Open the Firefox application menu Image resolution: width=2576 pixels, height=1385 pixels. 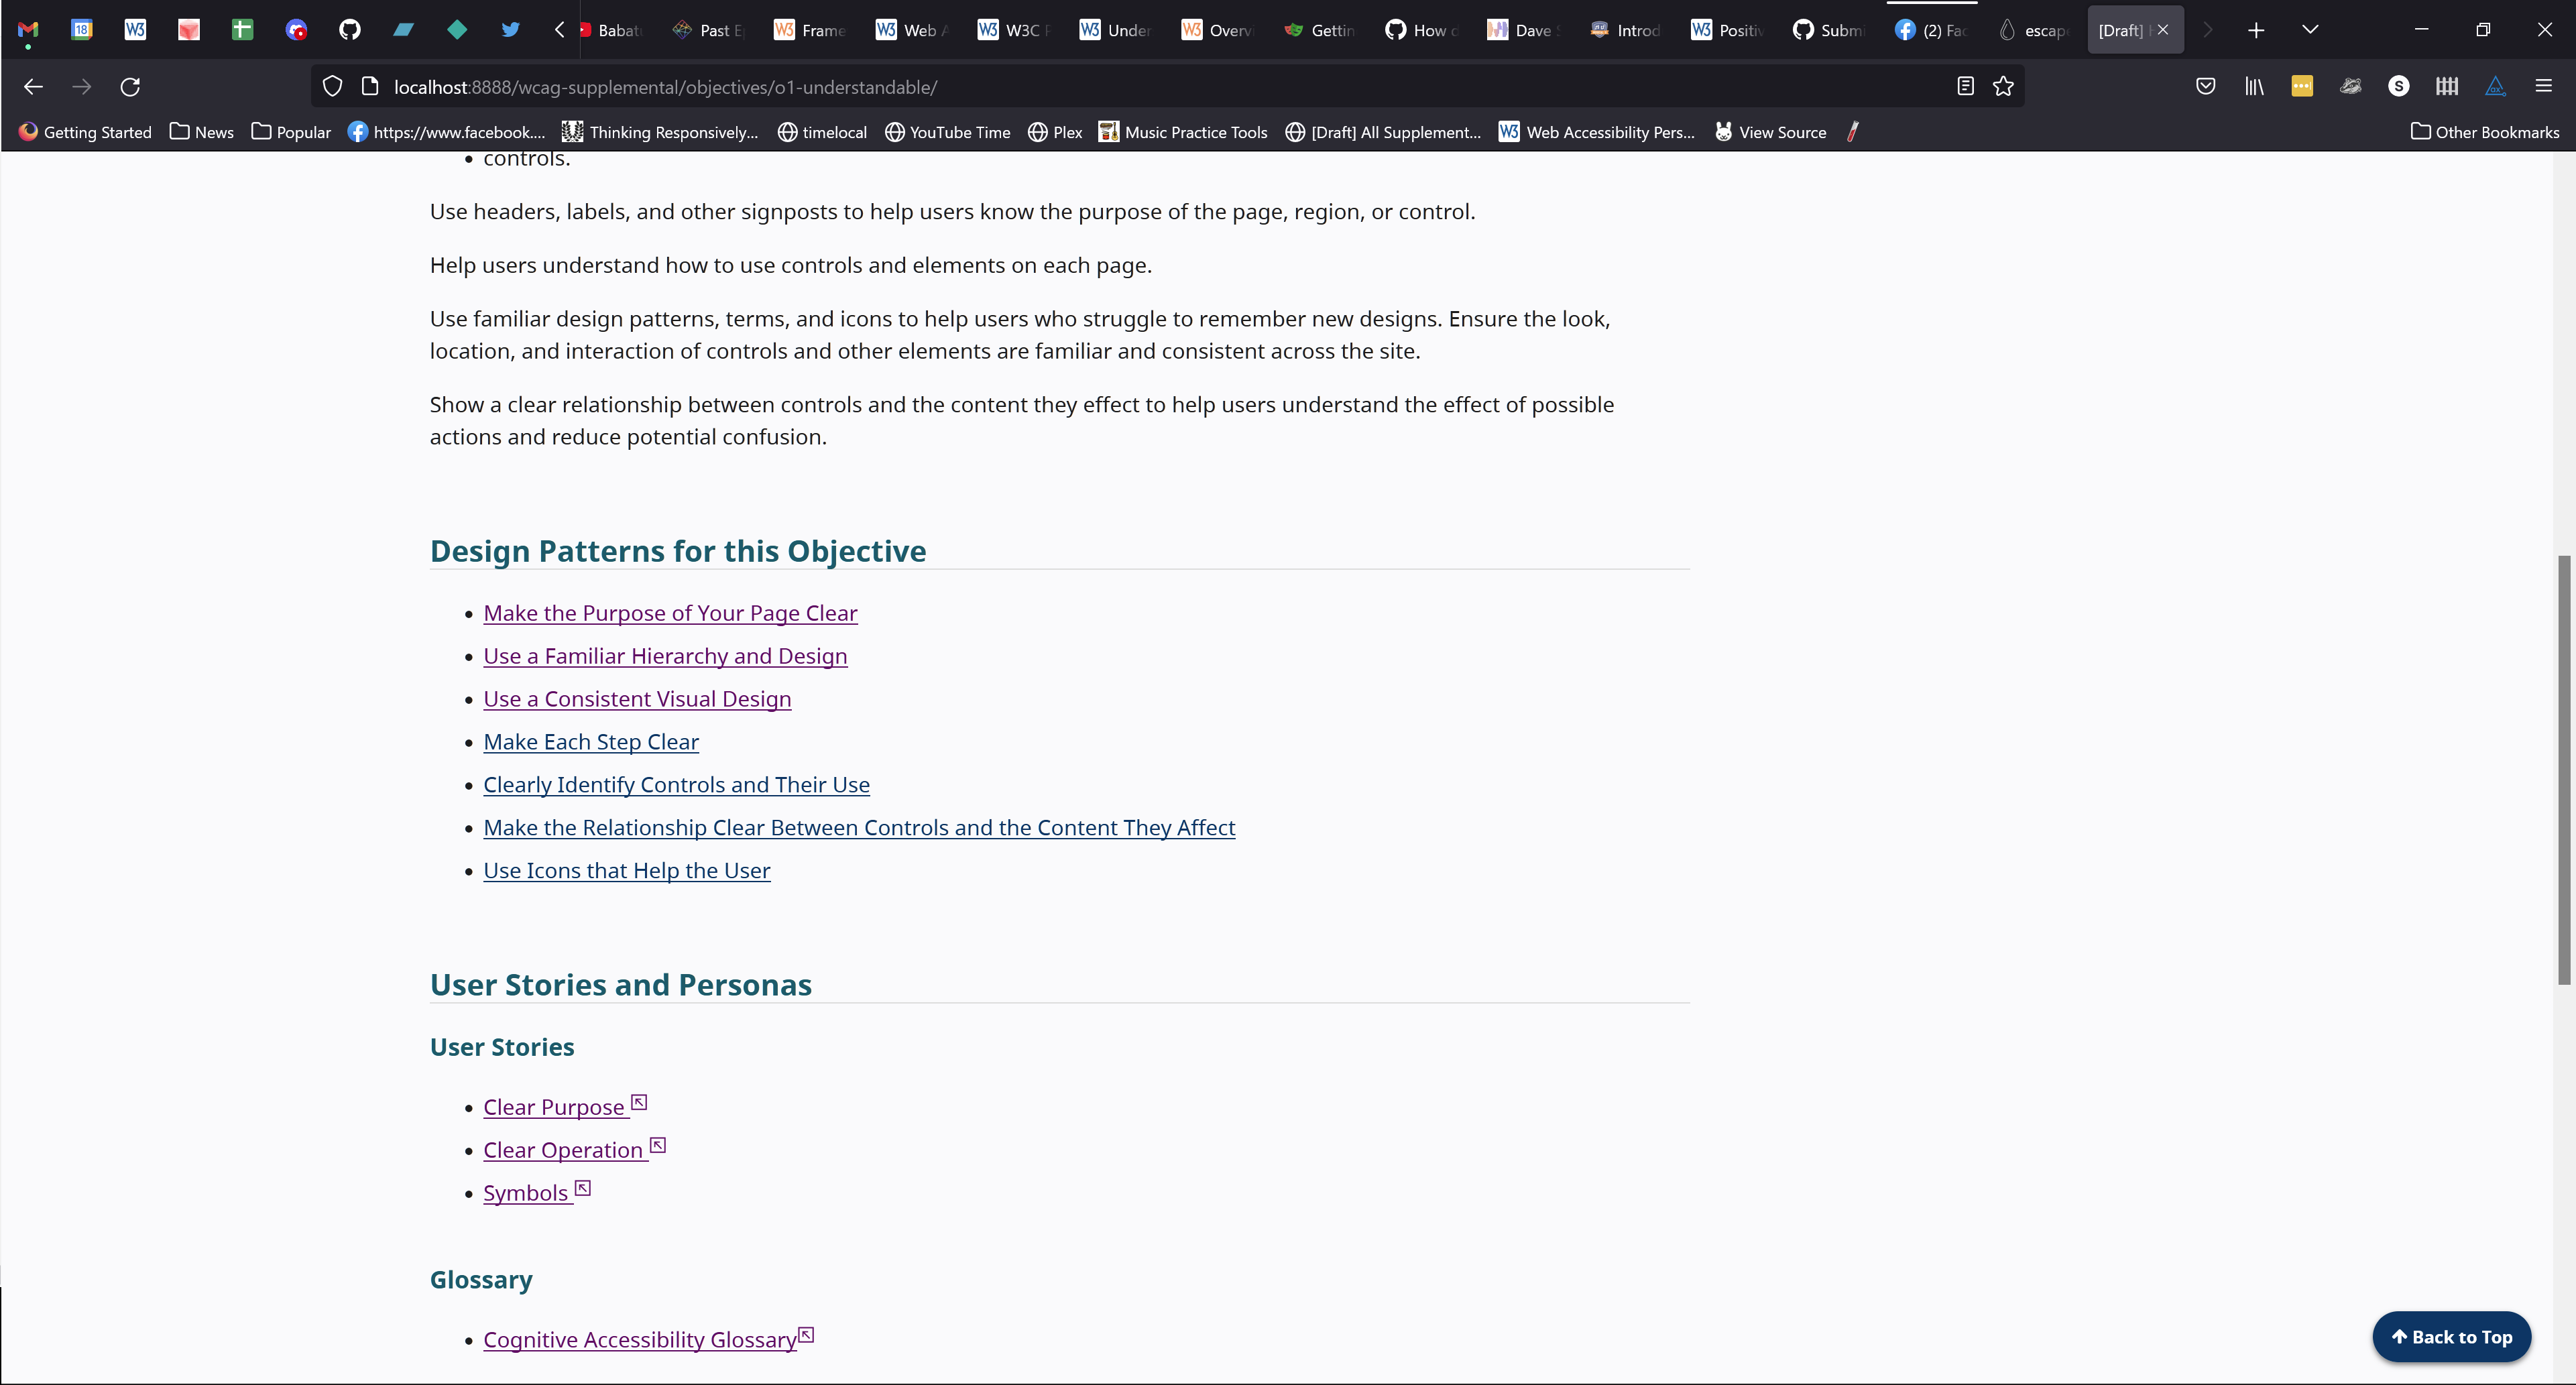tap(2545, 87)
